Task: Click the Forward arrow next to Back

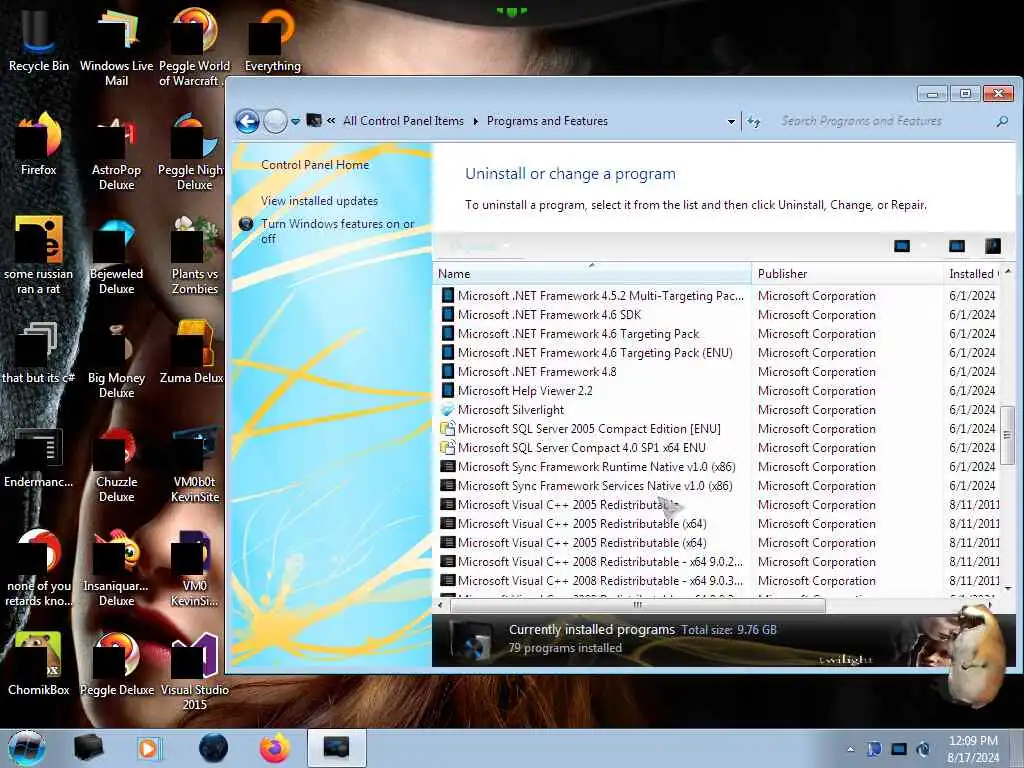Action: 275,121
